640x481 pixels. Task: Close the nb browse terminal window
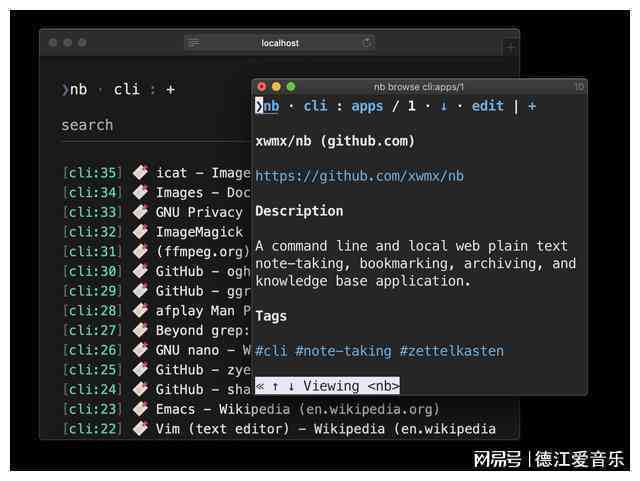point(262,87)
